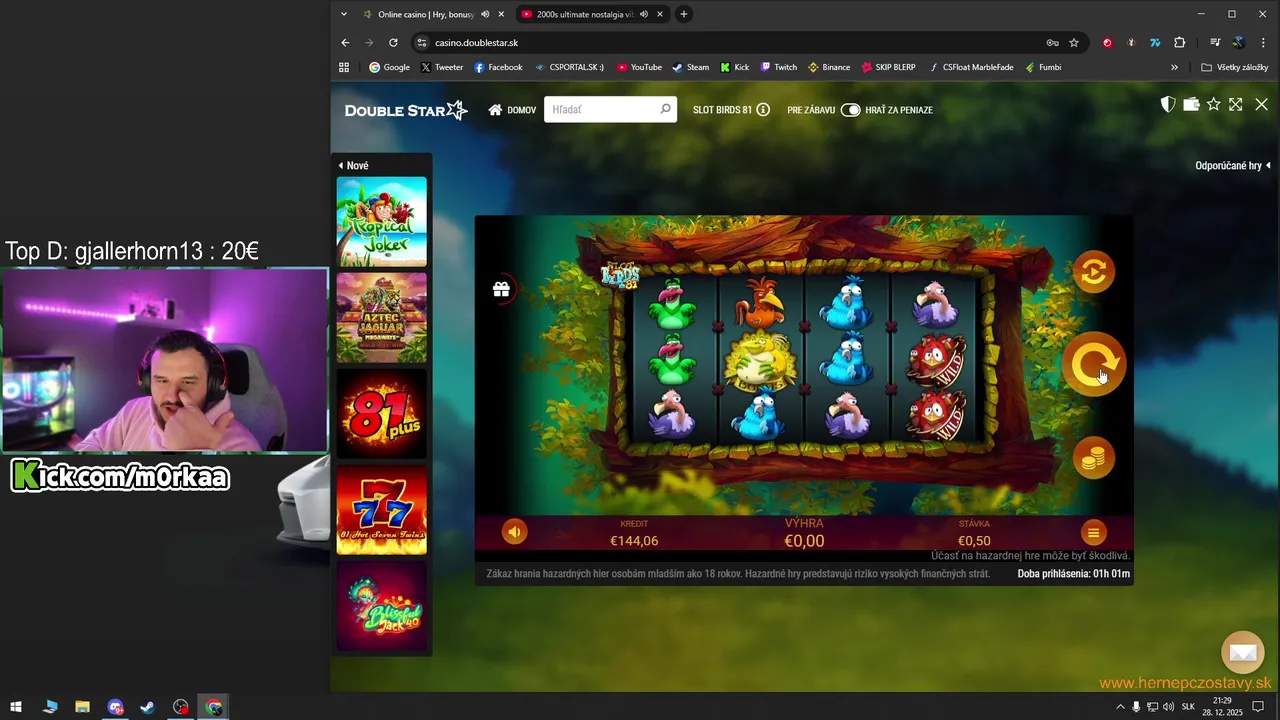Screen dimensions: 1280x720
Task: Open the Tweeter bookmark
Action: pyautogui.click(x=442, y=67)
